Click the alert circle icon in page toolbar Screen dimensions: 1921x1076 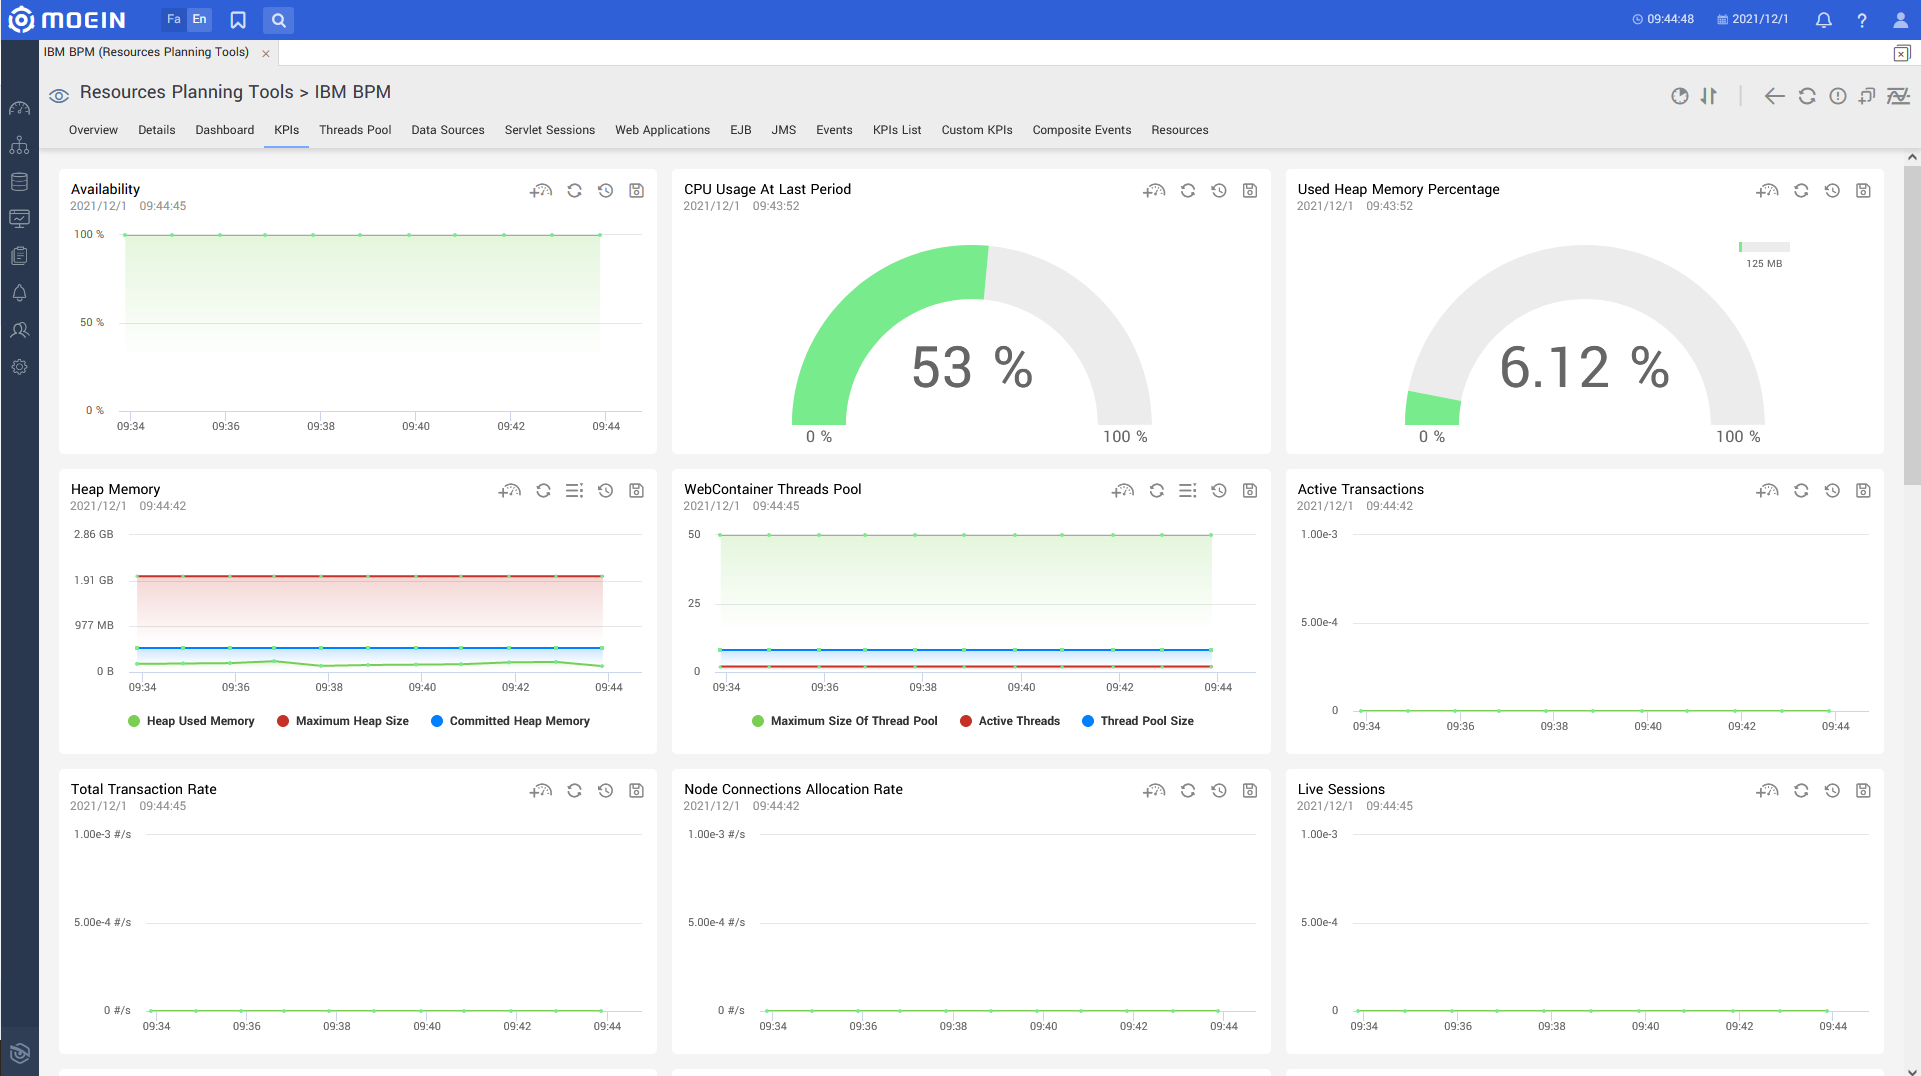click(1837, 96)
